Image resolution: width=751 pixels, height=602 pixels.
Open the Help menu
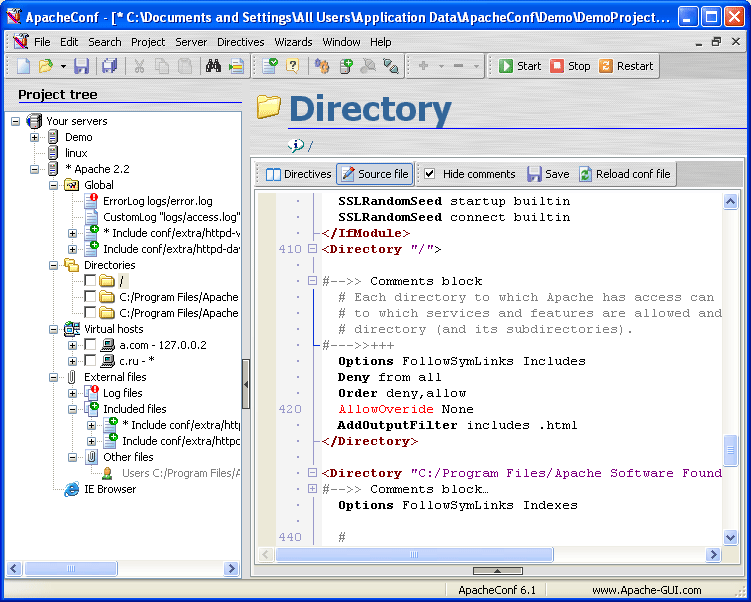pos(381,42)
